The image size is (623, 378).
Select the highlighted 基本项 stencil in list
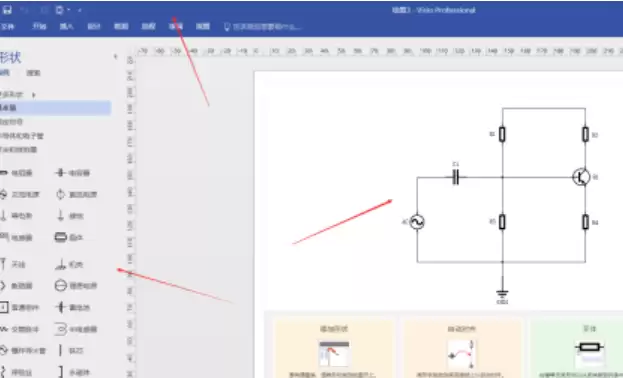[x=55, y=108]
